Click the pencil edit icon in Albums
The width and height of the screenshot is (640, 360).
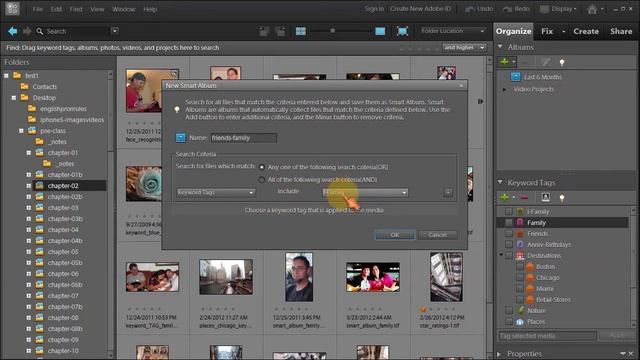546,62
